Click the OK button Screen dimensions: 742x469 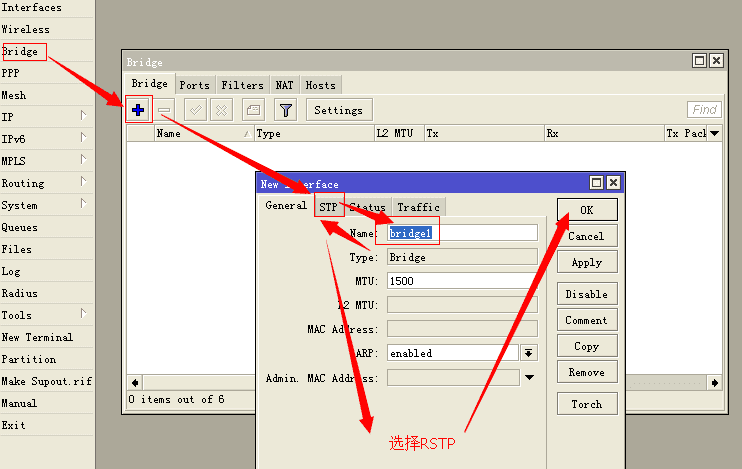coord(587,210)
